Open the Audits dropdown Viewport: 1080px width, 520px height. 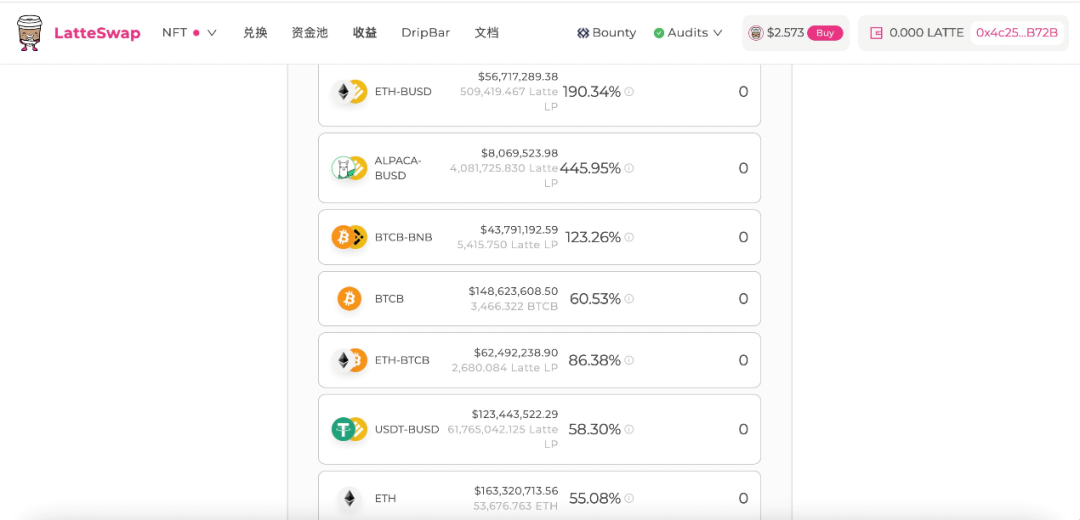click(x=688, y=33)
